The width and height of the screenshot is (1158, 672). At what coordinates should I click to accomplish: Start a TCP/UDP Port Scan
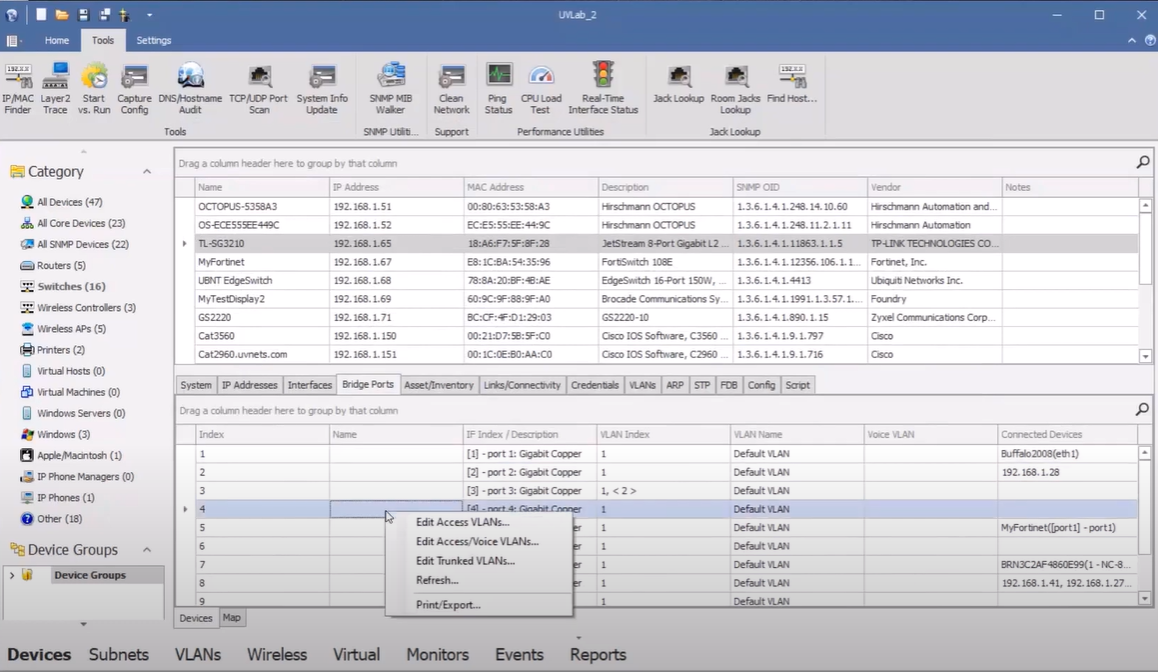(x=258, y=89)
